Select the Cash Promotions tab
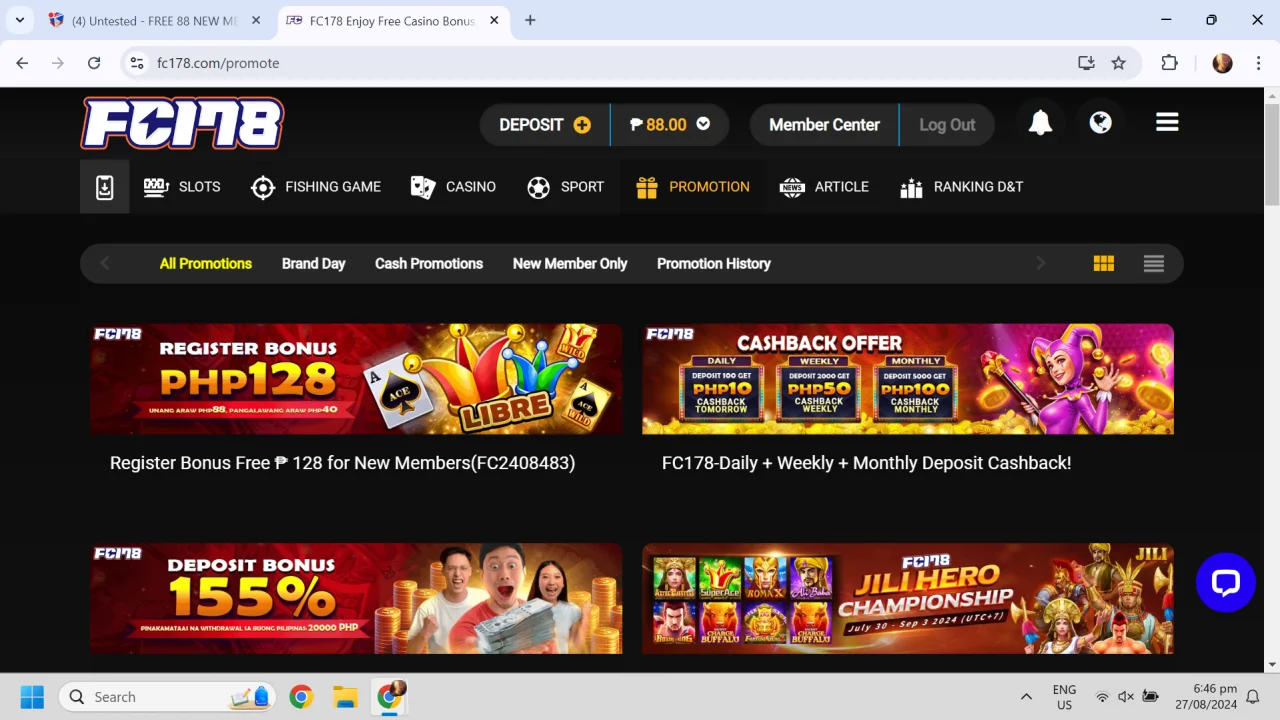This screenshot has width=1280, height=720. (429, 264)
